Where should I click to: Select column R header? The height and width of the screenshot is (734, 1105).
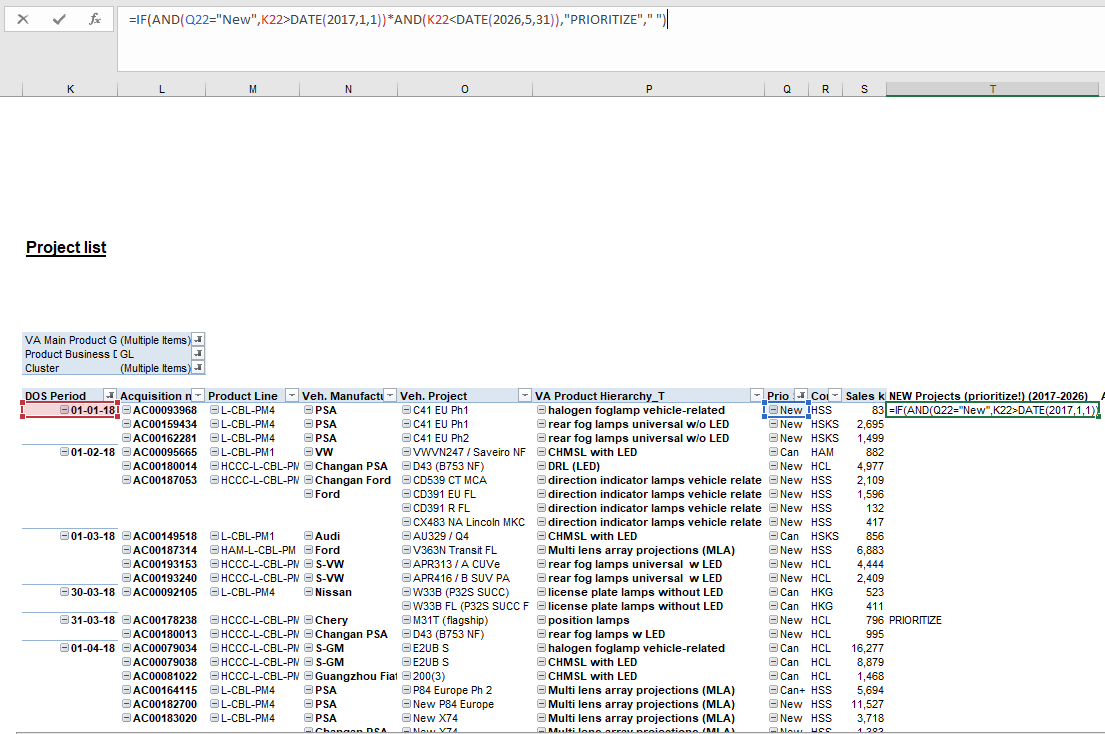pos(825,89)
